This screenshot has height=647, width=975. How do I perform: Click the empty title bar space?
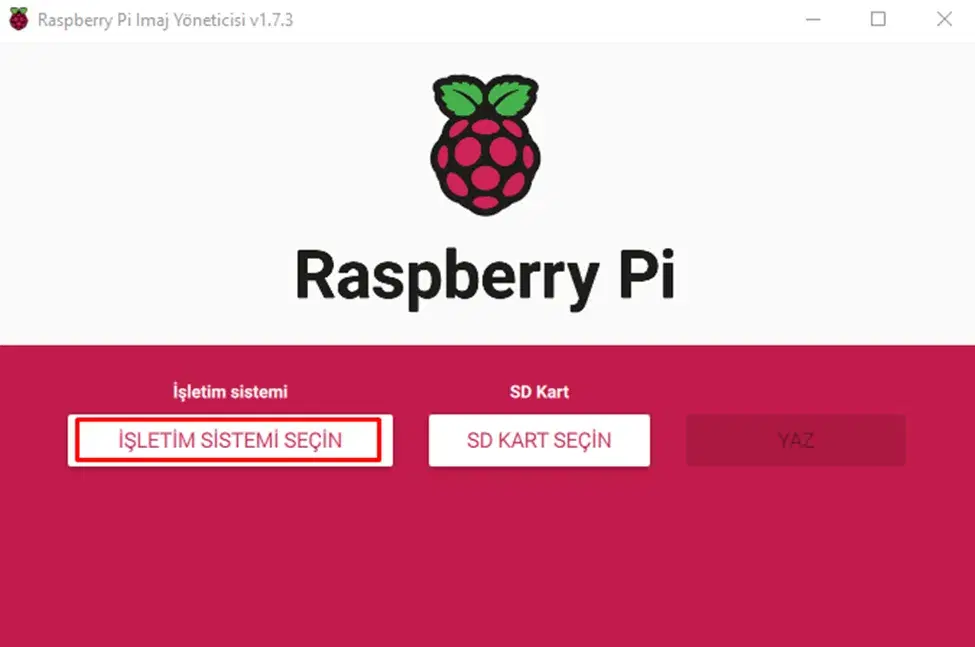[547, 19]
